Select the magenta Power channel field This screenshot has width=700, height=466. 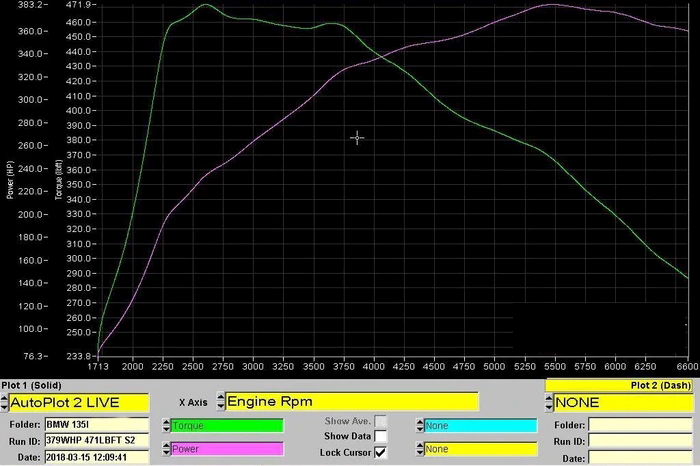tap(227, 450)
